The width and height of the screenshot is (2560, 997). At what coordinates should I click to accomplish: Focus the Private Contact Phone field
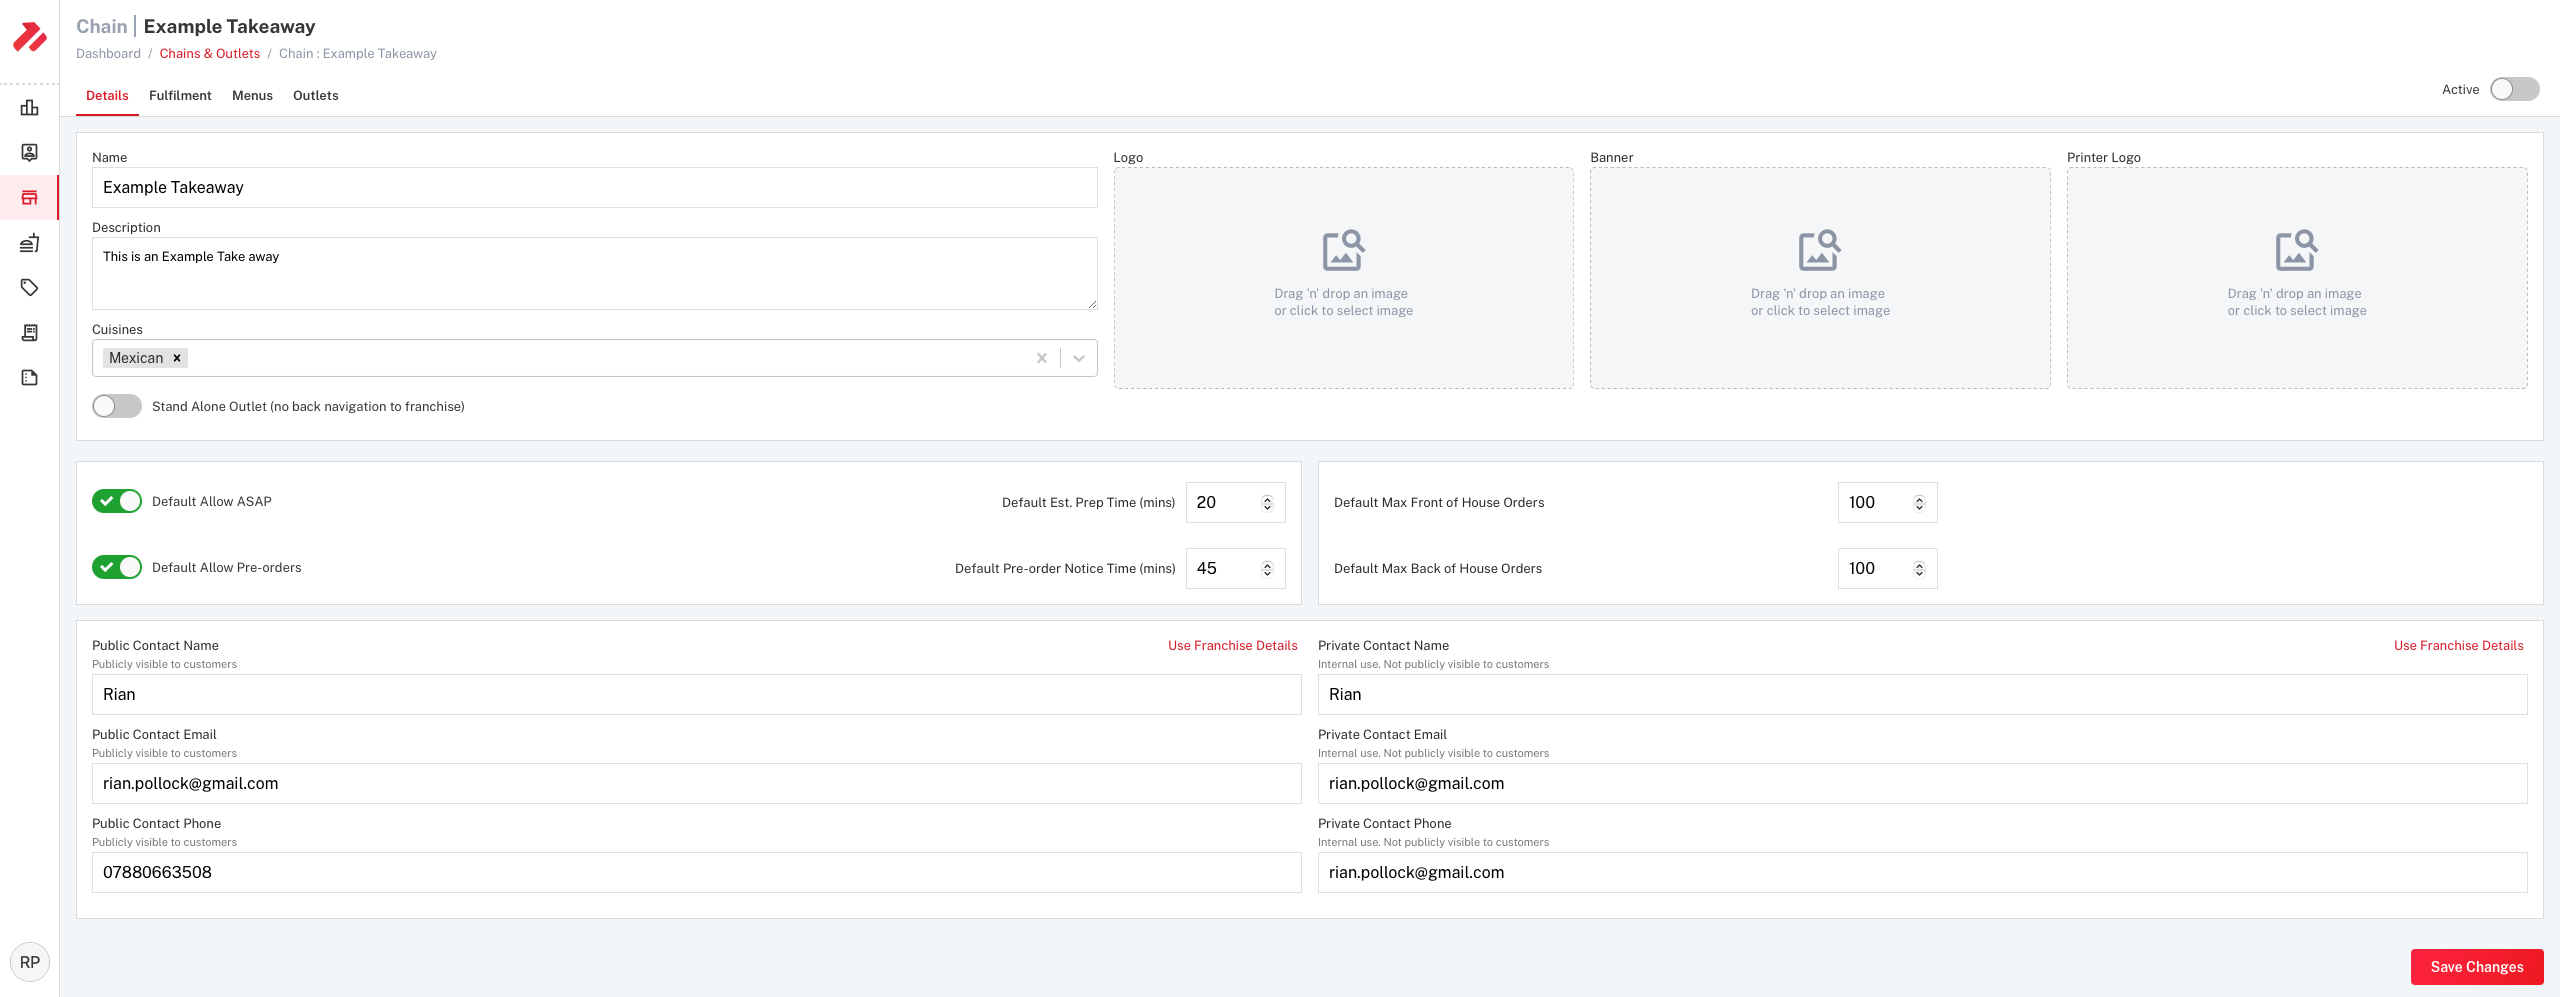(x=1923, y=873)
